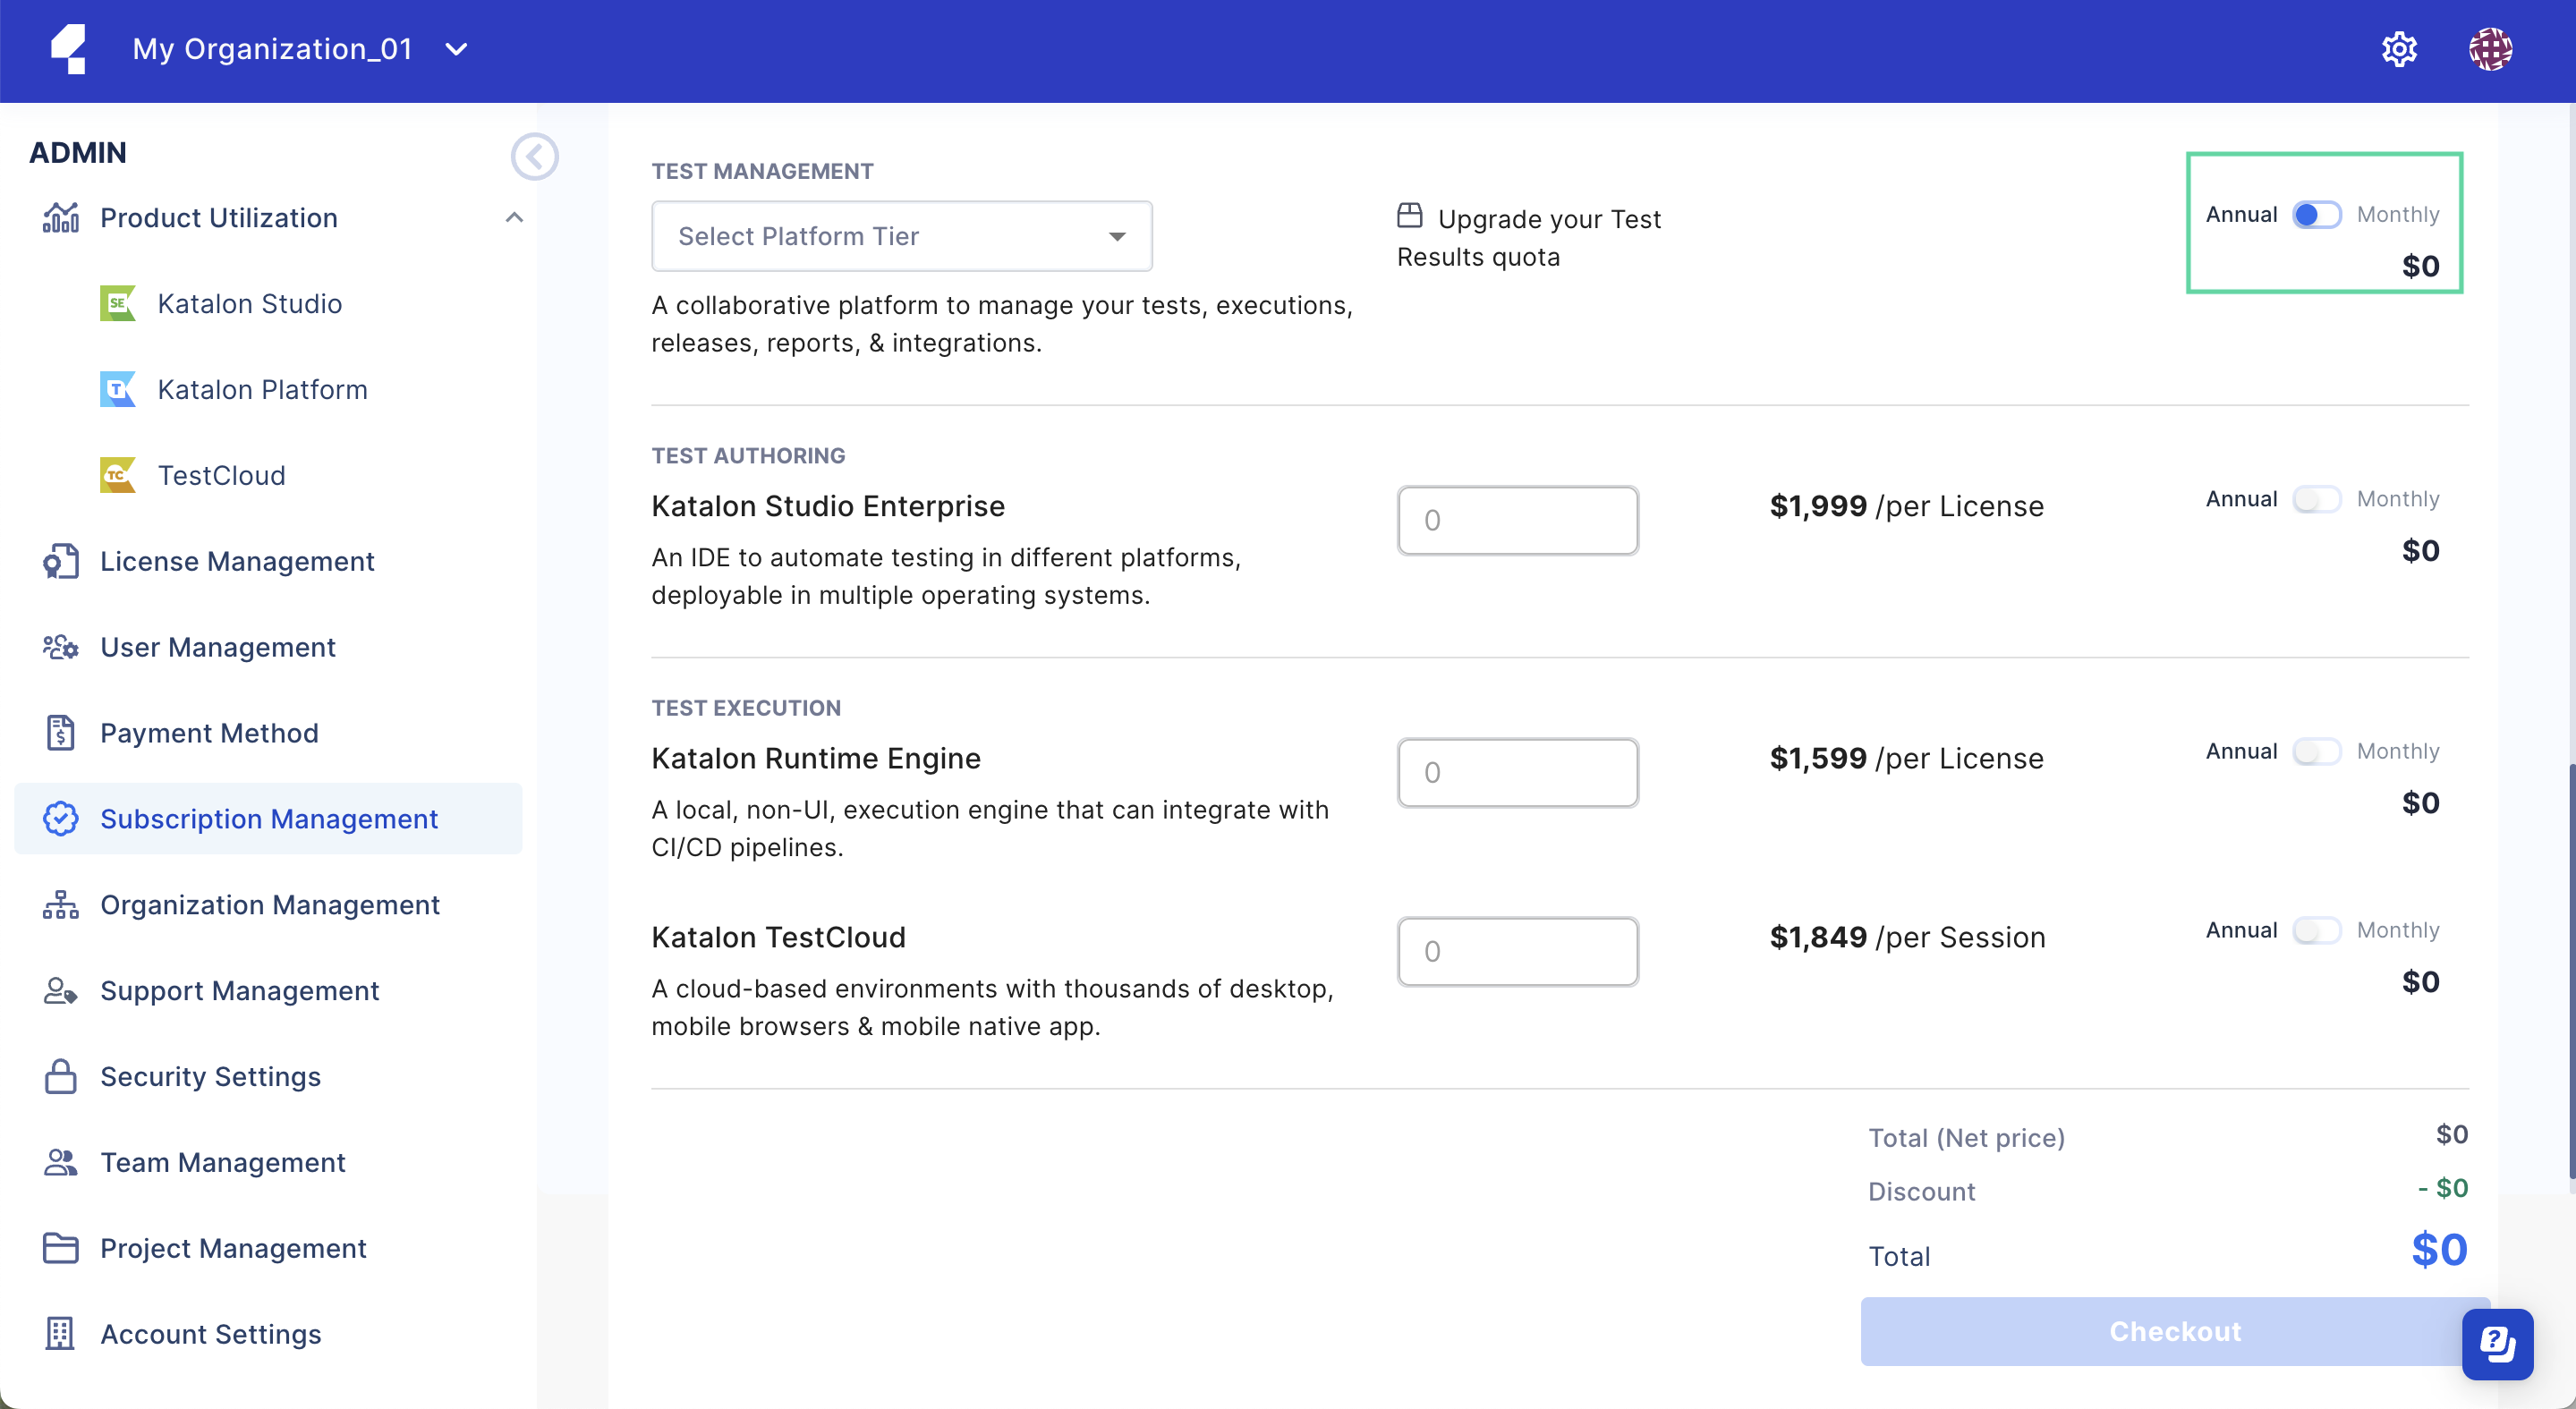Click Katalon Runtime Engine license quantity field
Image resolution: width=2576 pixels, height=1409 pixels.
1517,772
